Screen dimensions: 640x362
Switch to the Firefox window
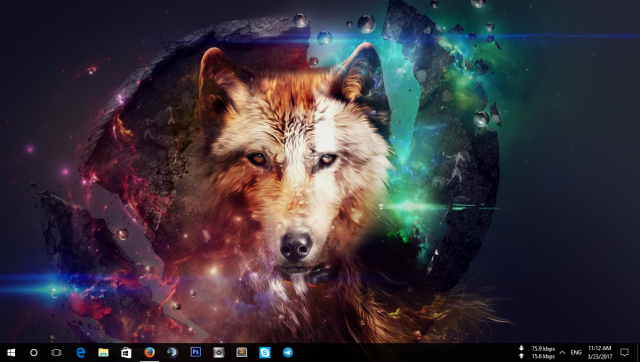149,352
